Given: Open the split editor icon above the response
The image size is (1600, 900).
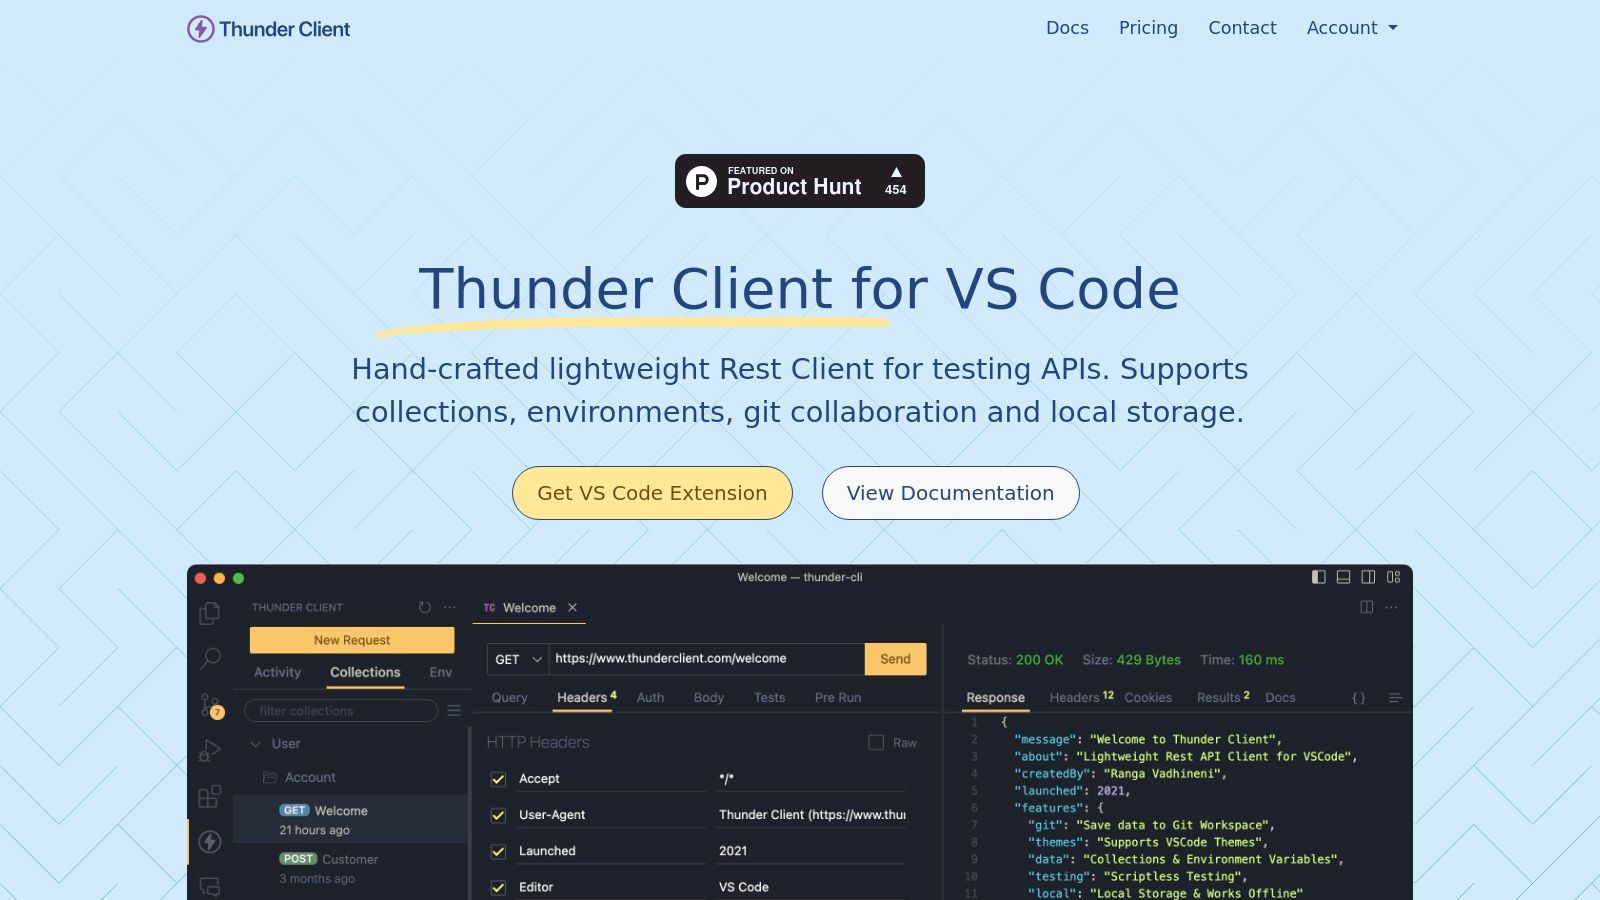Looking at the screenshot, I should [x=1367, y=607].
